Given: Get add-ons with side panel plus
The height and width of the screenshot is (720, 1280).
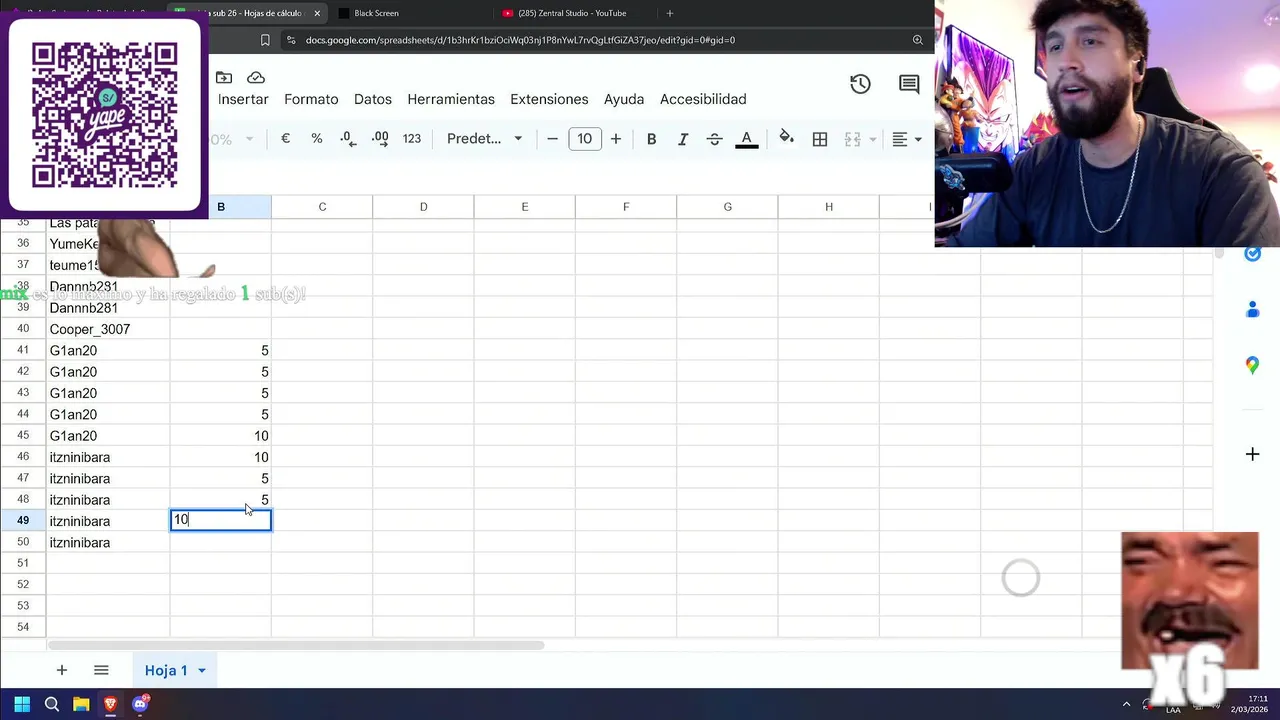Looking at the screenshot, I should click(1252, 454).
